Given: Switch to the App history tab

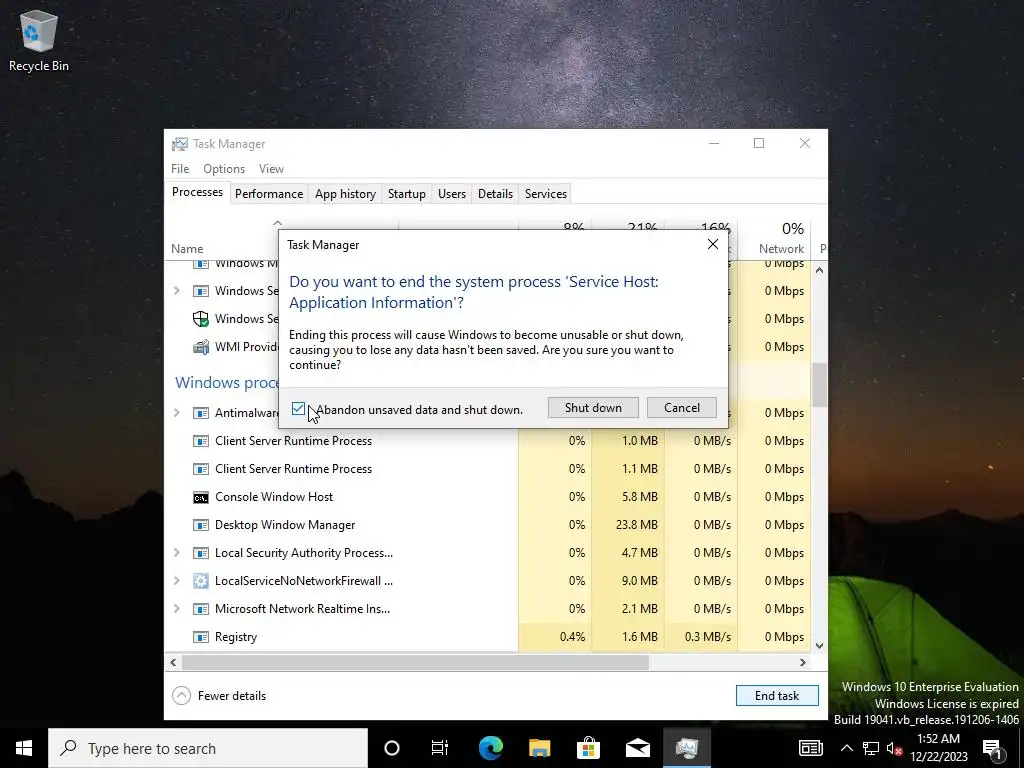Looking at the screenshot, I should [345, 194].
